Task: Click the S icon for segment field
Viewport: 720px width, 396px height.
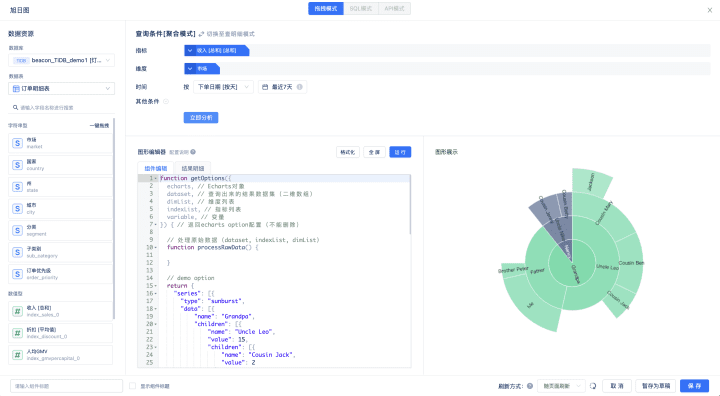Action: click(17, 230)
